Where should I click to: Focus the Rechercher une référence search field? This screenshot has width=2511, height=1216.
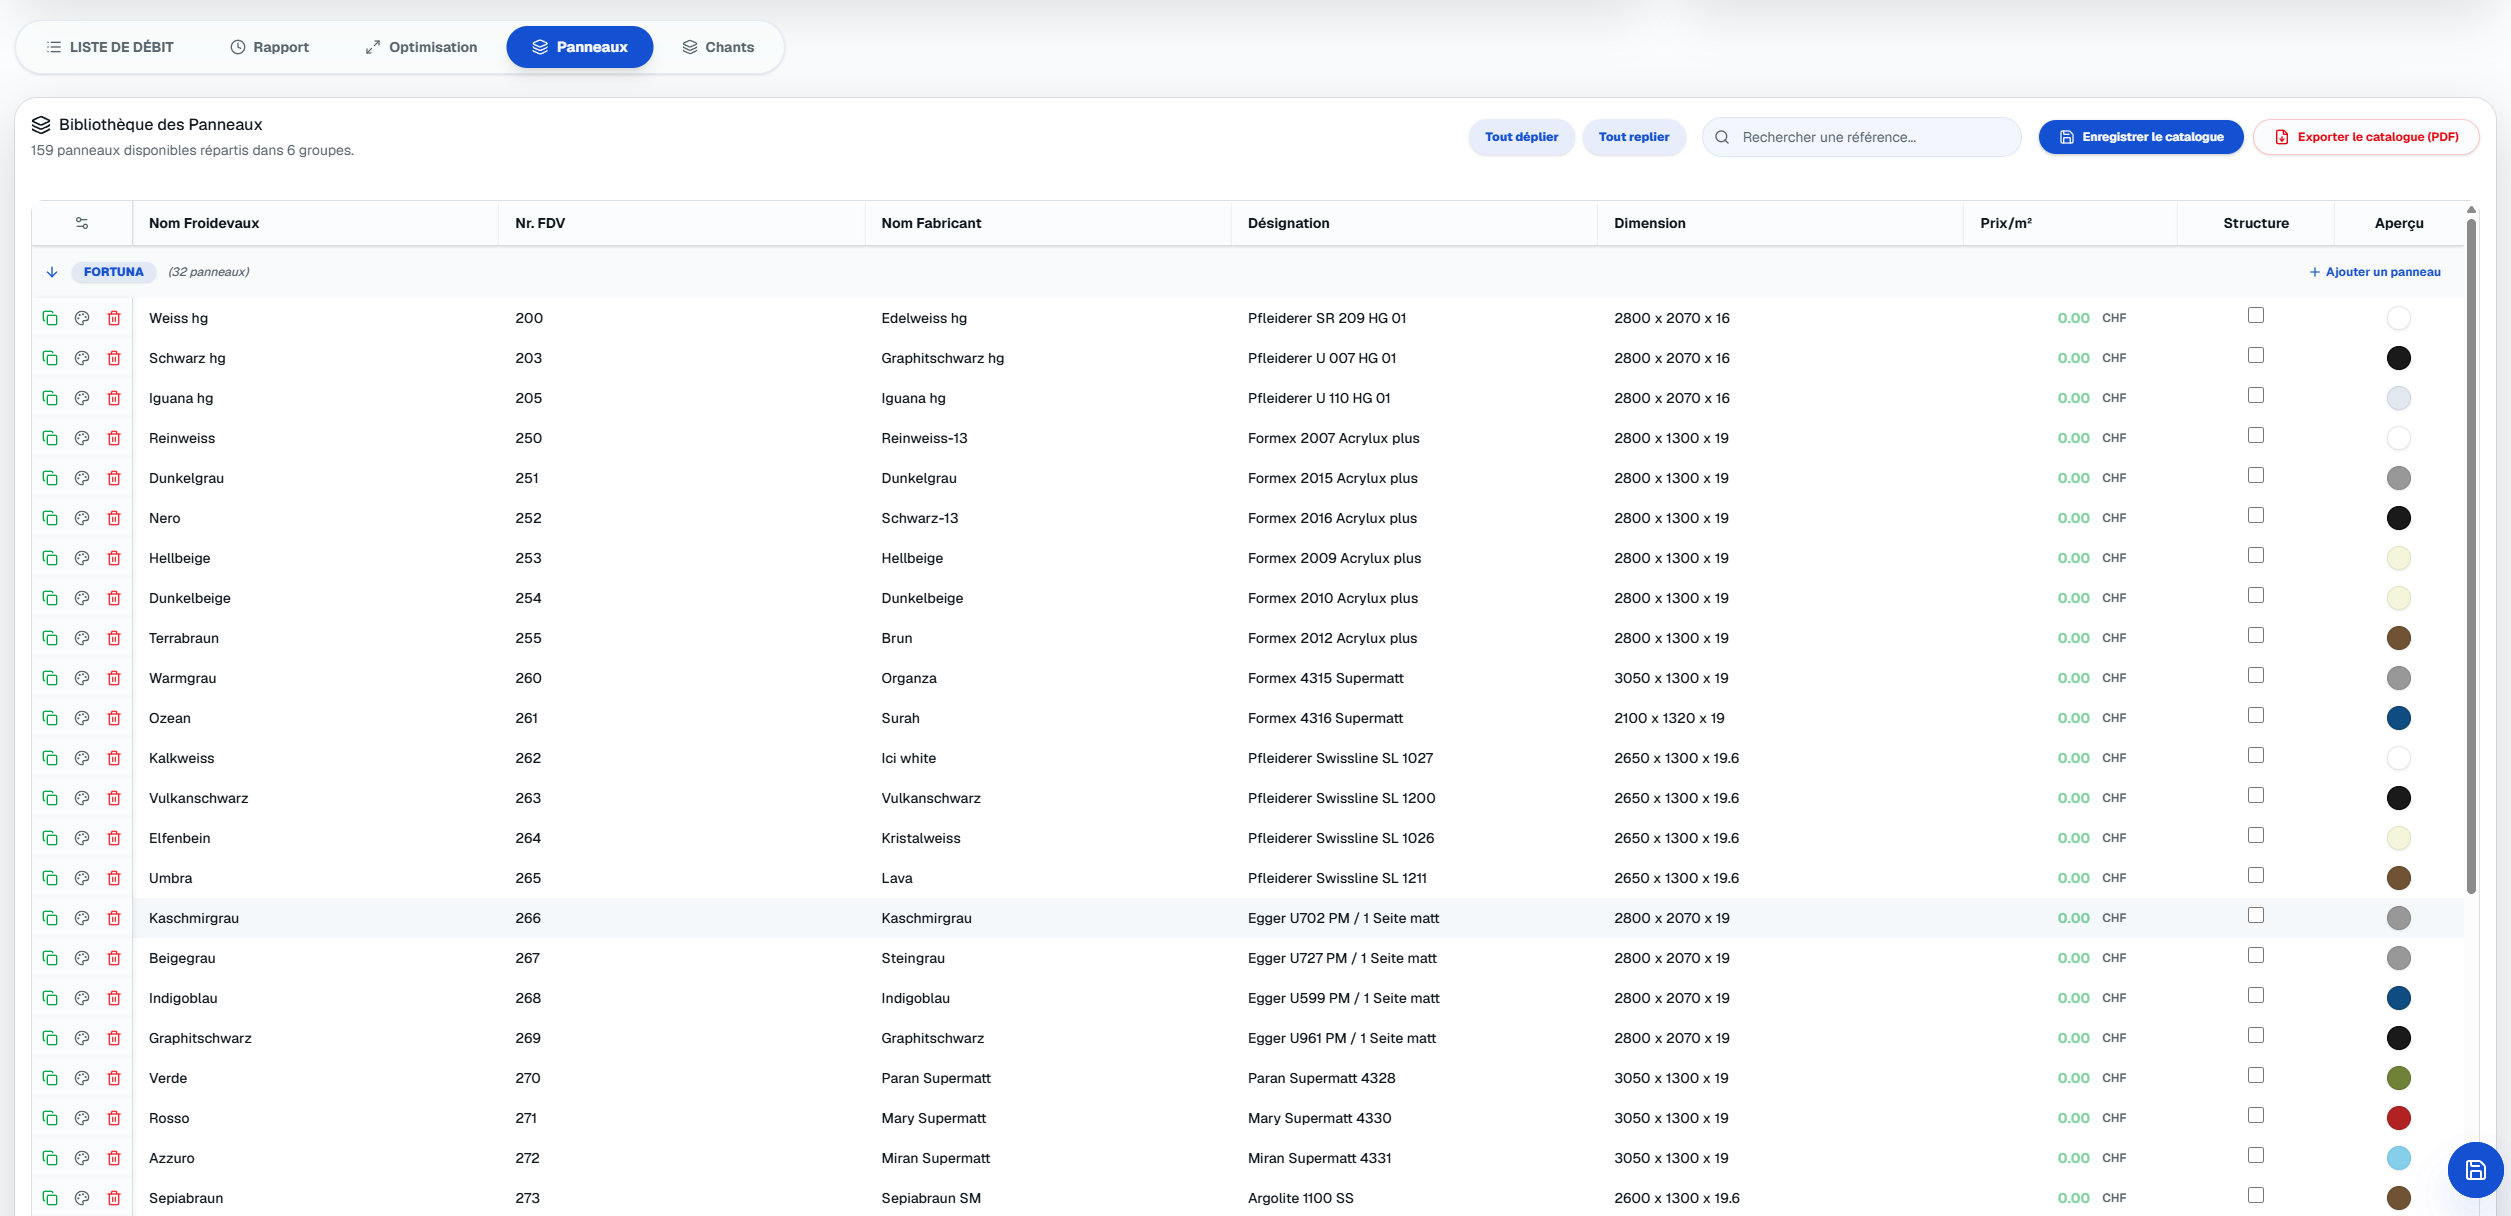pos(1861,137)
